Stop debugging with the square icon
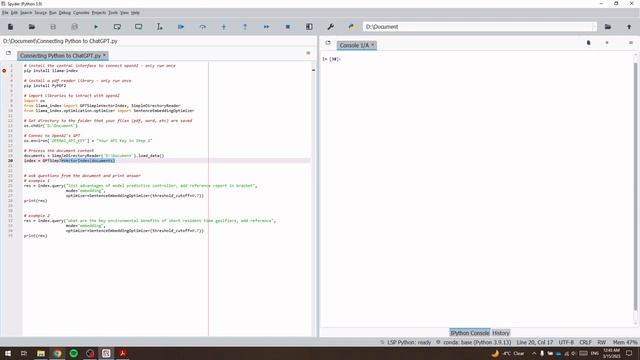 [288, 27]
